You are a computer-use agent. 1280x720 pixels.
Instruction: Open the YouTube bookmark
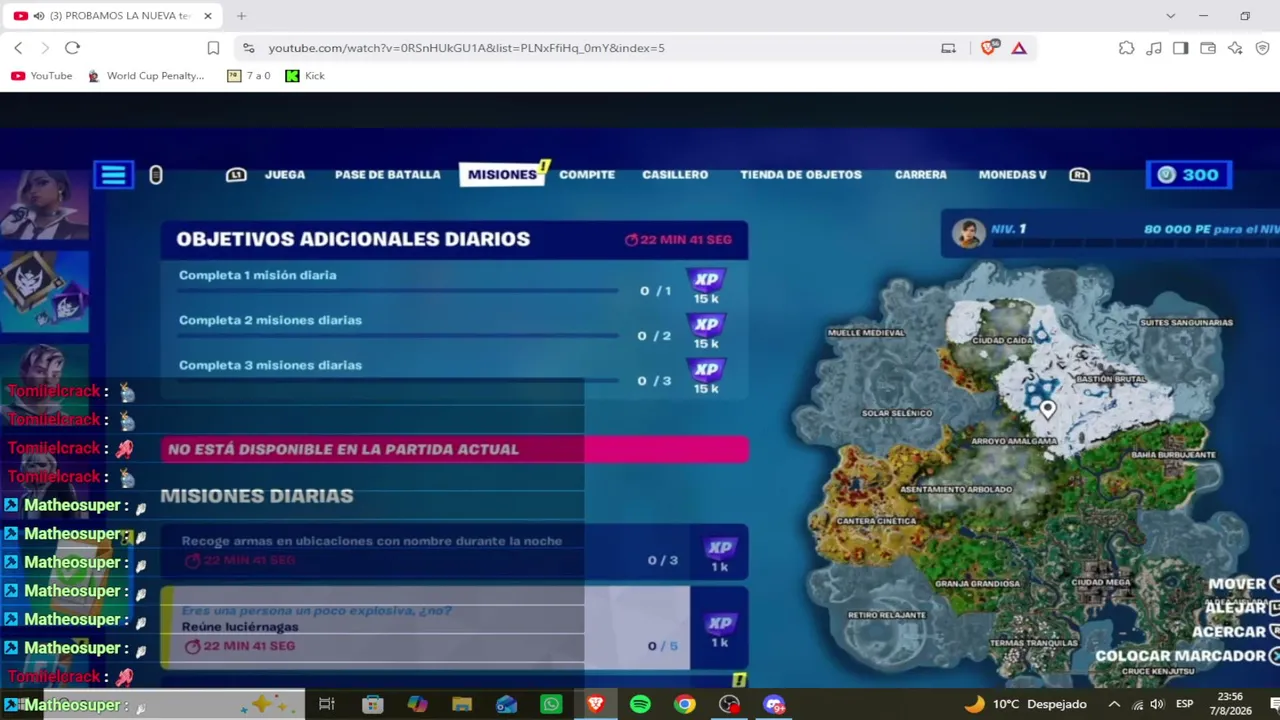point(42,76)
